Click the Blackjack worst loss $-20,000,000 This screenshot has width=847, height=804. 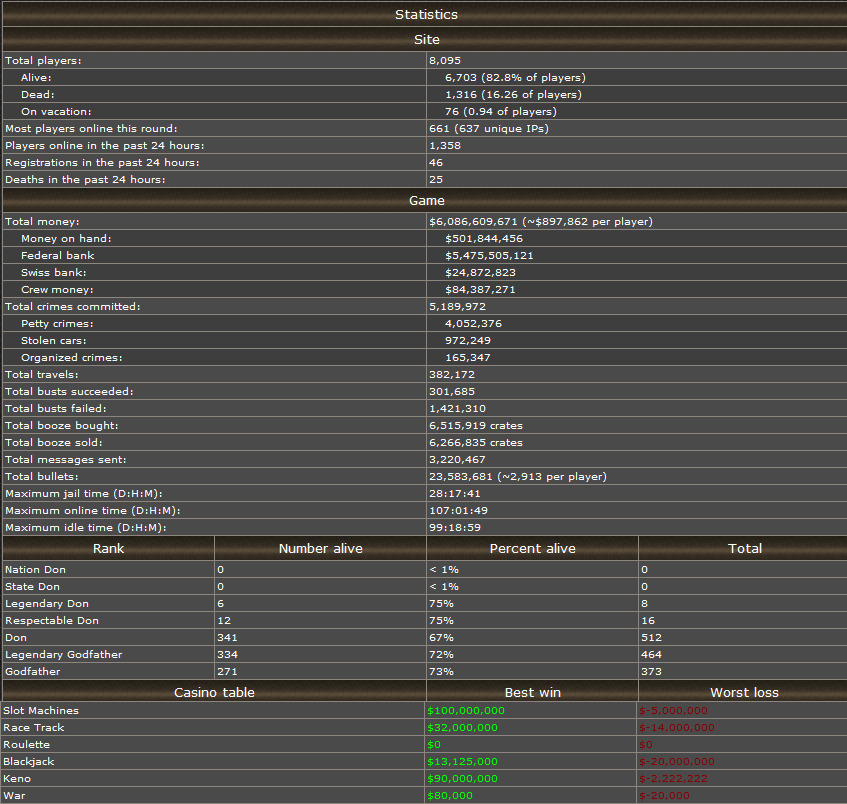coord(677,762)
